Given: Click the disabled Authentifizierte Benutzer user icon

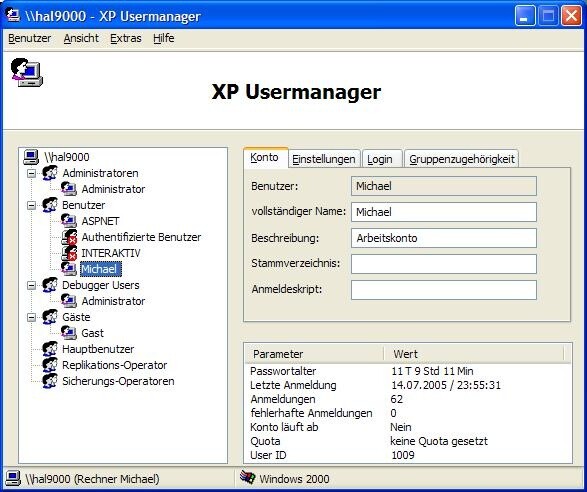Looking at the screenshot, I should [x=69, y=237].
